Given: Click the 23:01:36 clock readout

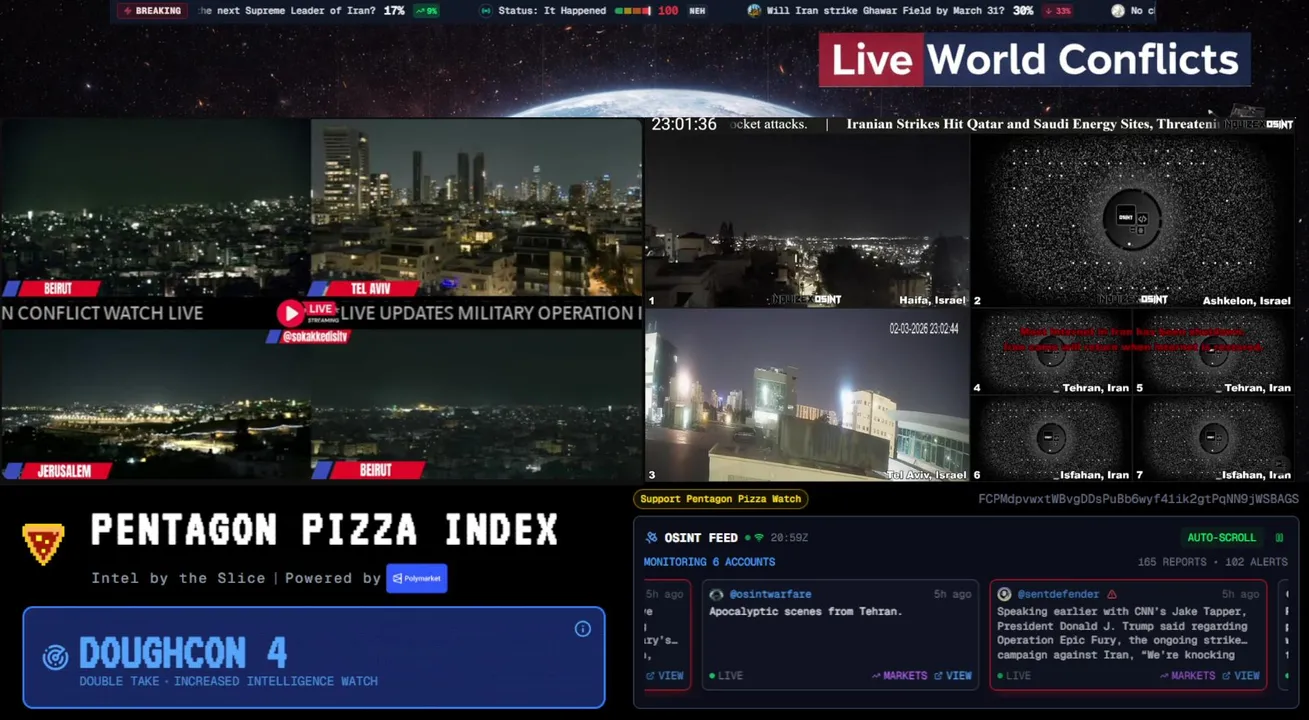Looking at the screenshot, I should click(684, 125).
